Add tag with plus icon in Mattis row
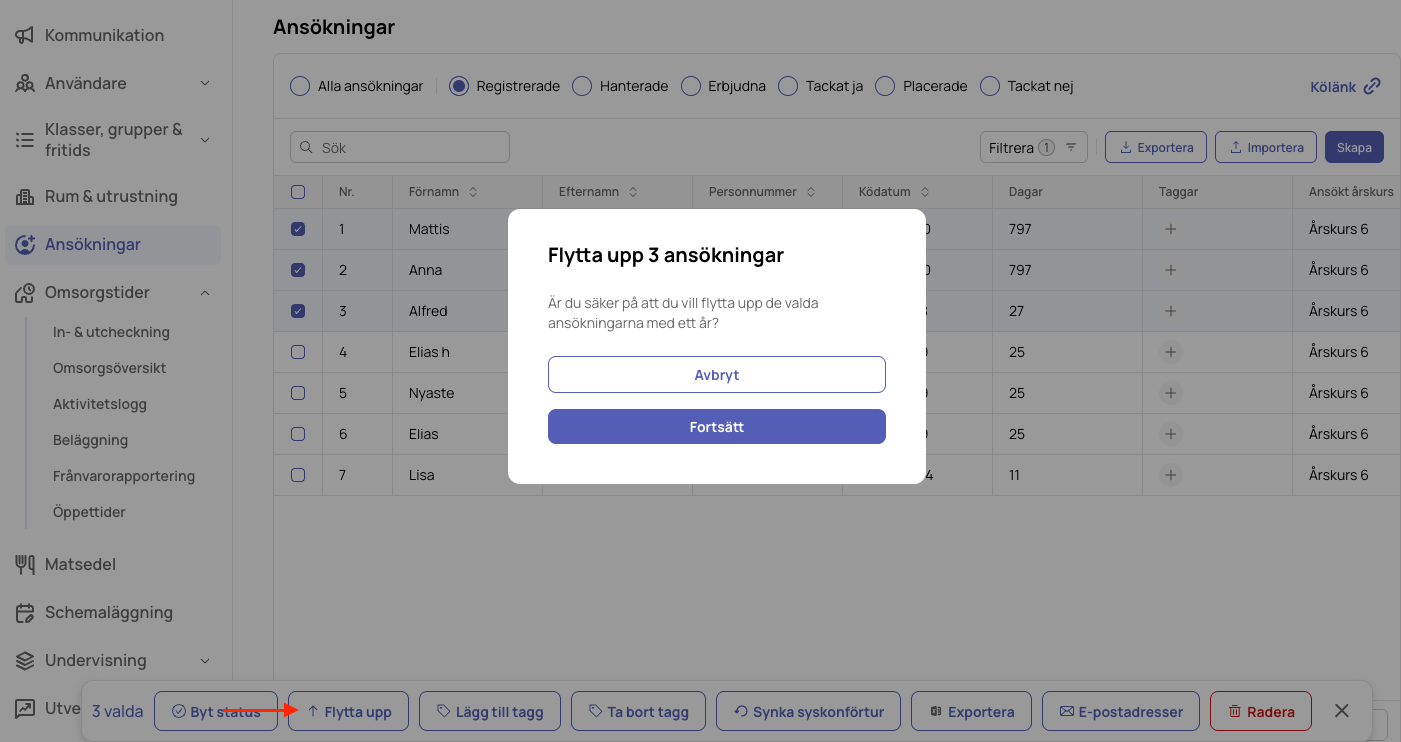This screenshot has height=742, width=1401. (x=1171, y=229)
